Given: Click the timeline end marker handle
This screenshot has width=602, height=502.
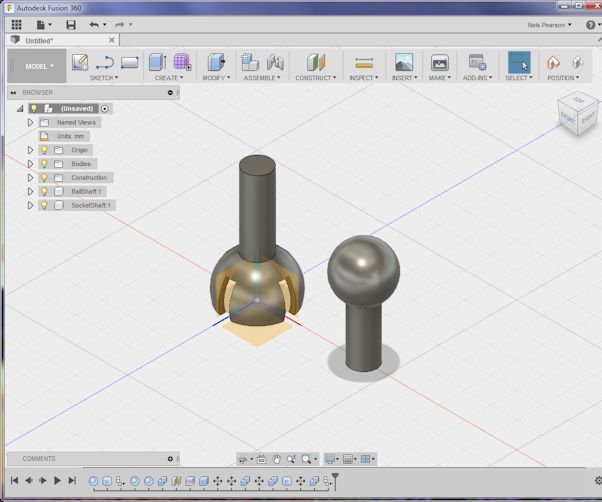Looking at the screenshot, I should (x=335, y=481).
